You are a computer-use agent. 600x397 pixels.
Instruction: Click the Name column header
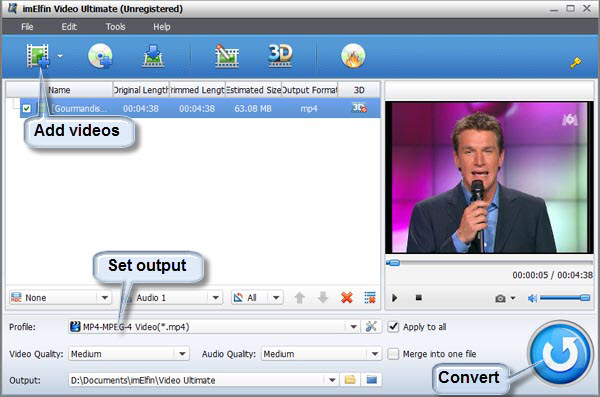(x=59, y=90)
